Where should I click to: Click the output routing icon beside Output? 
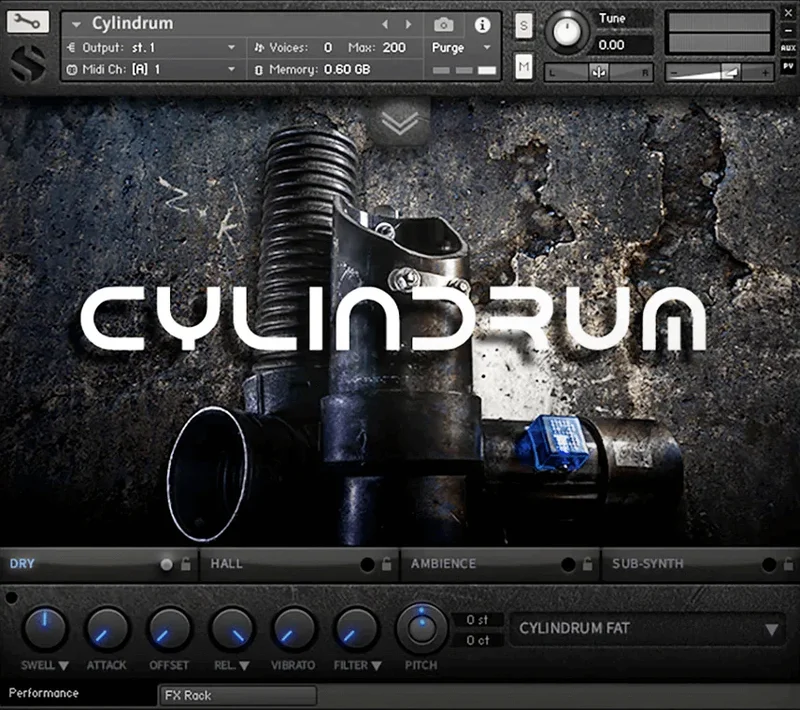pyautogui.click(x=71, y=47)
